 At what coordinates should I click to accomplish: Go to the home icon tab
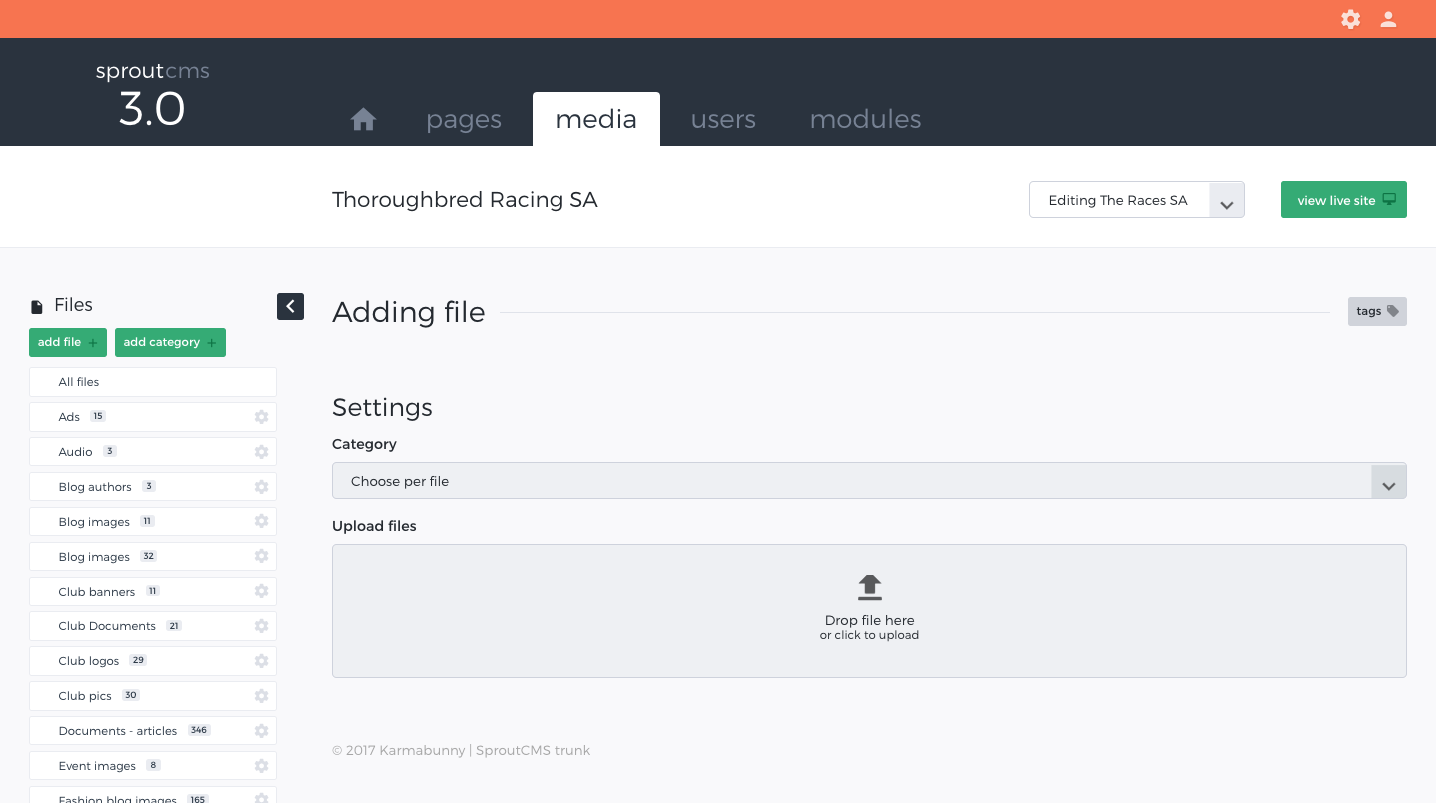pos(363,119)
